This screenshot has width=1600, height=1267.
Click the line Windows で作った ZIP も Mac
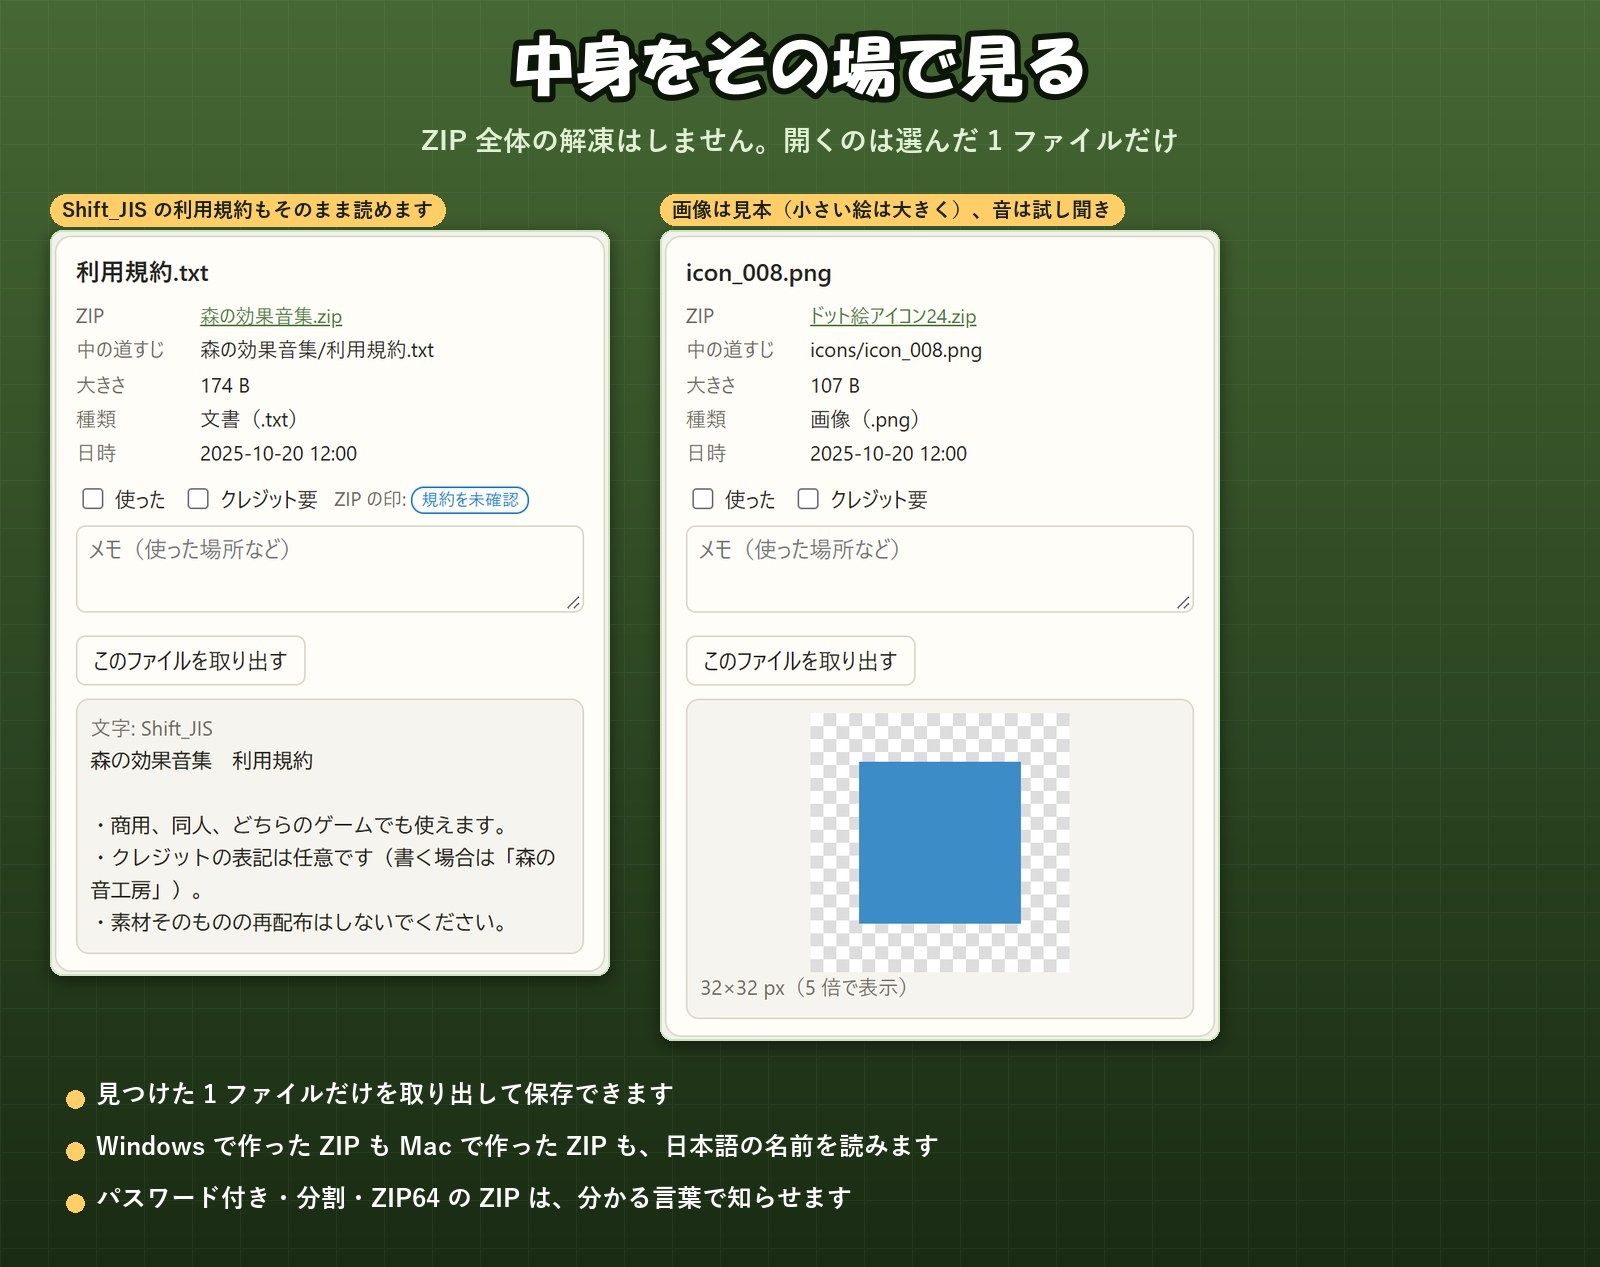tap(517, 1145)
